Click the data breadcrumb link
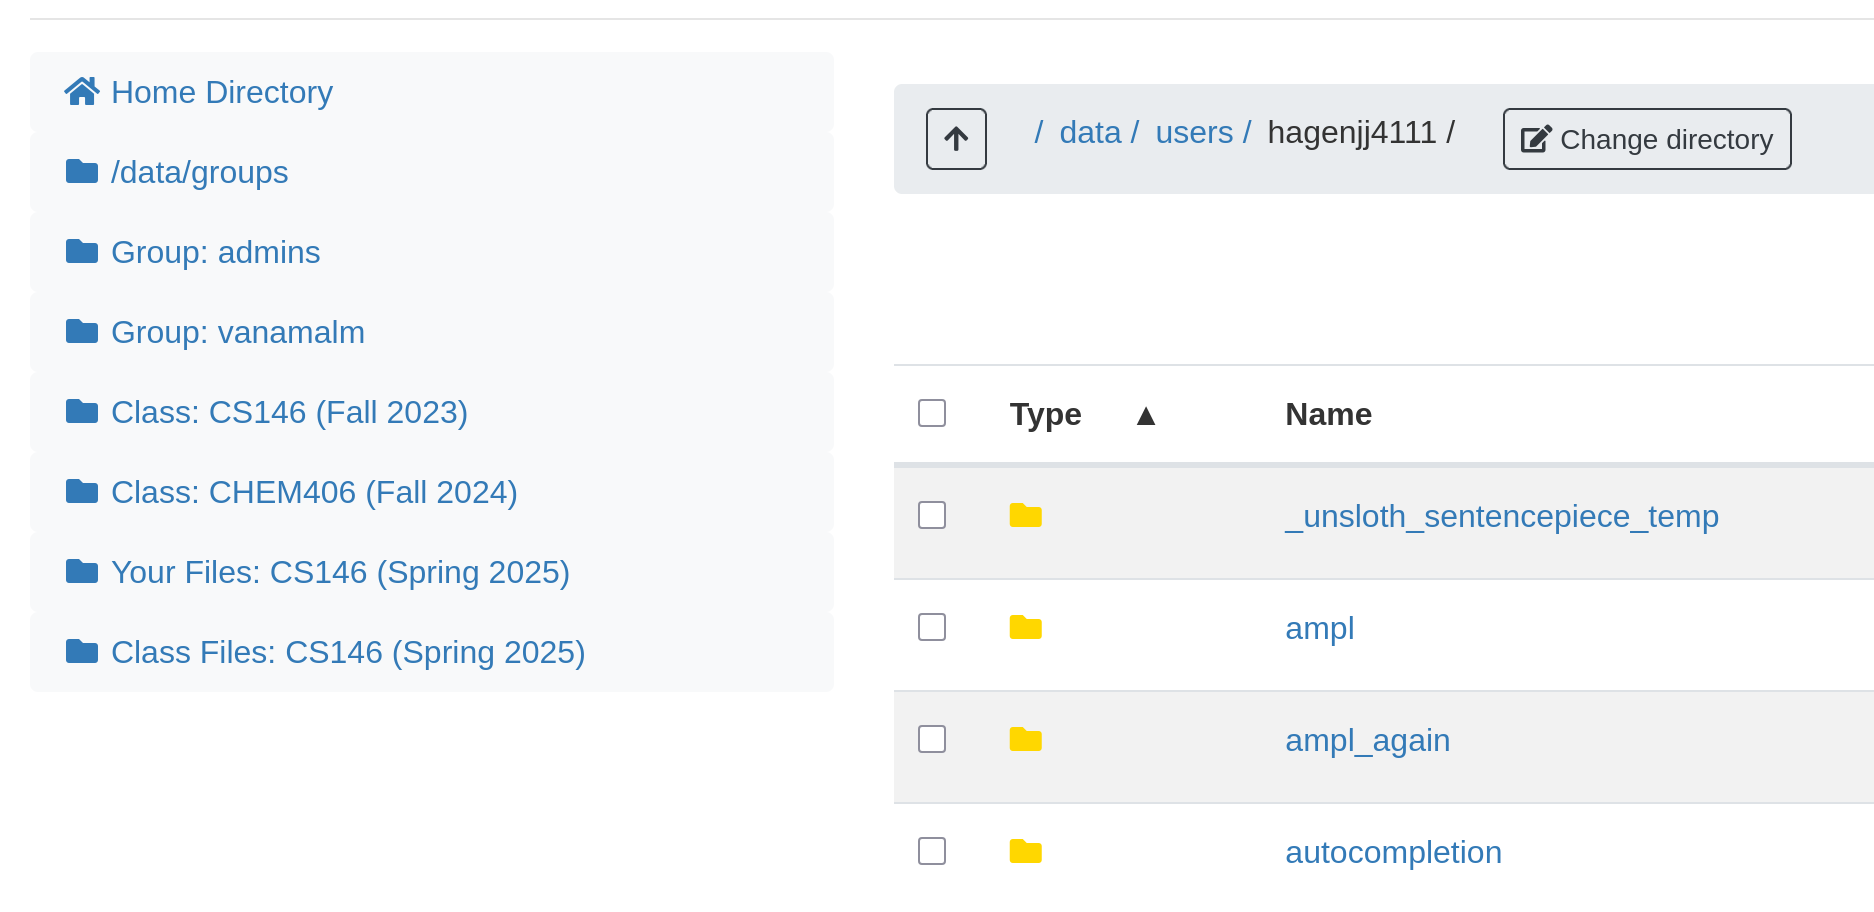The height and width of the screenshot is (912, 1874). (1090, 131)
